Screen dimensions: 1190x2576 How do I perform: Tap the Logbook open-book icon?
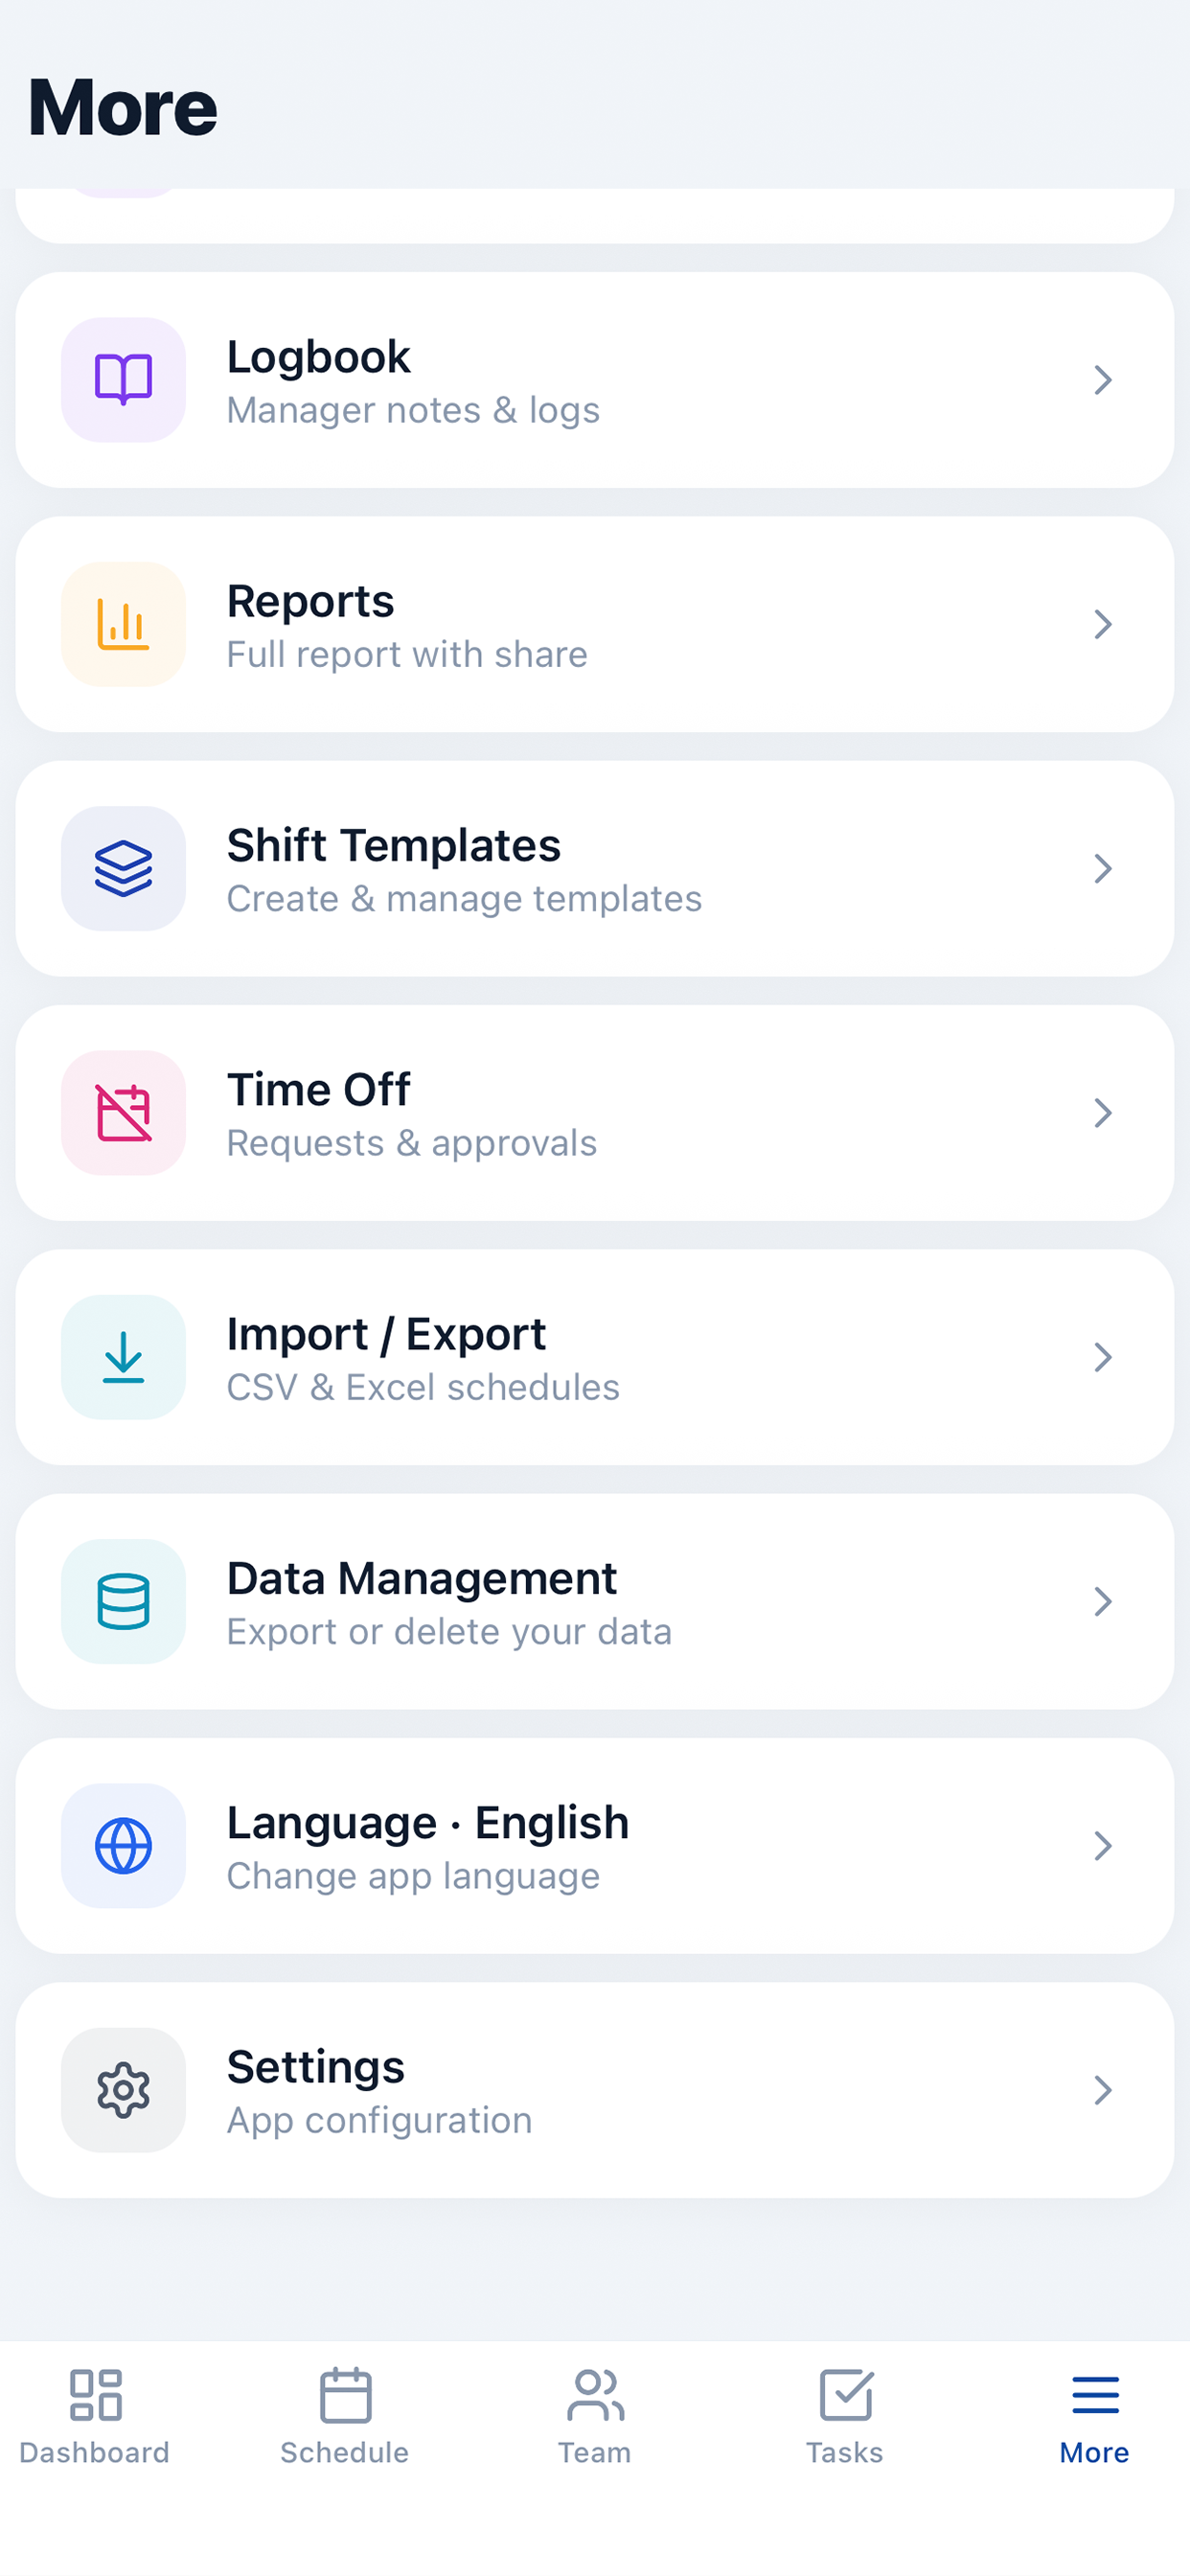pos(123,380)
